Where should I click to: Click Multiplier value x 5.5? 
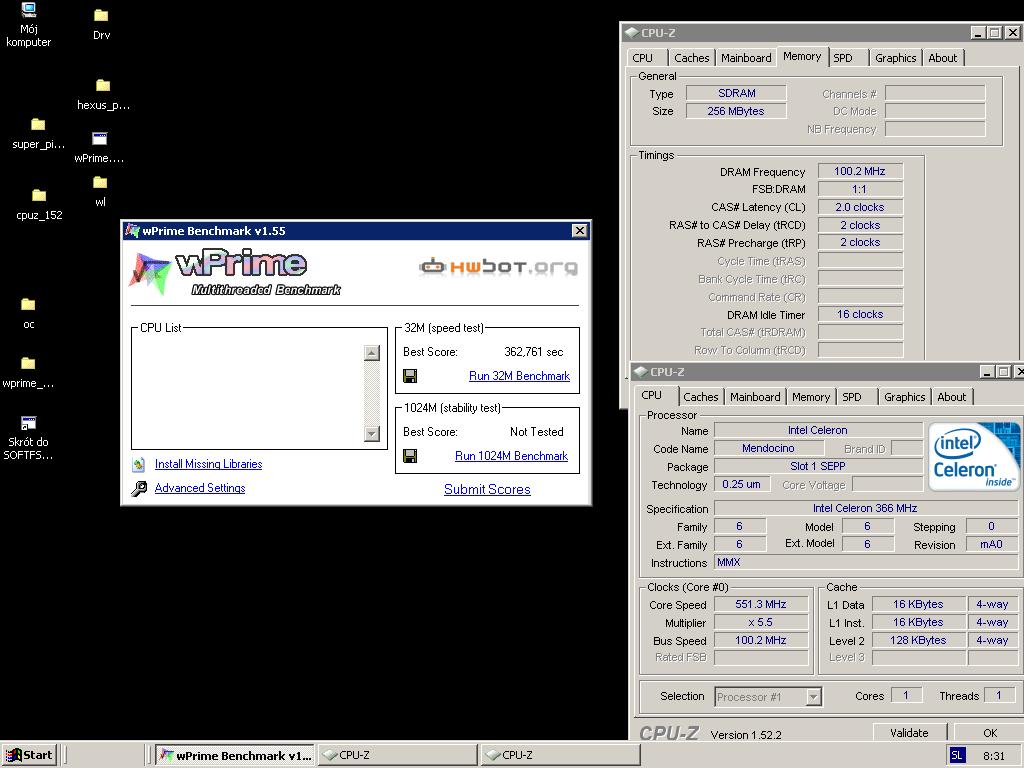tap(761, 622)
